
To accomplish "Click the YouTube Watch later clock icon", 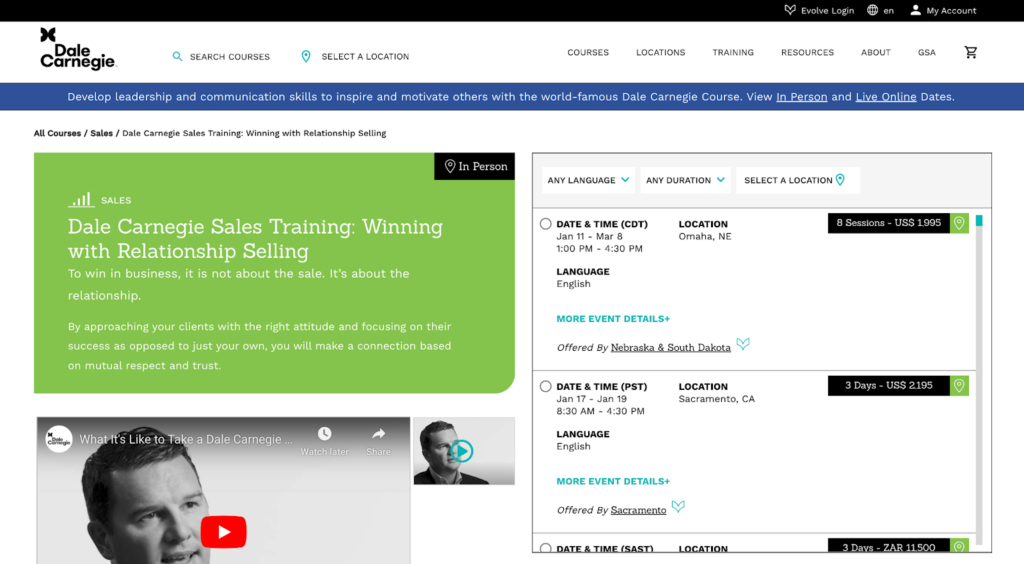I will [x=325, y=434].
